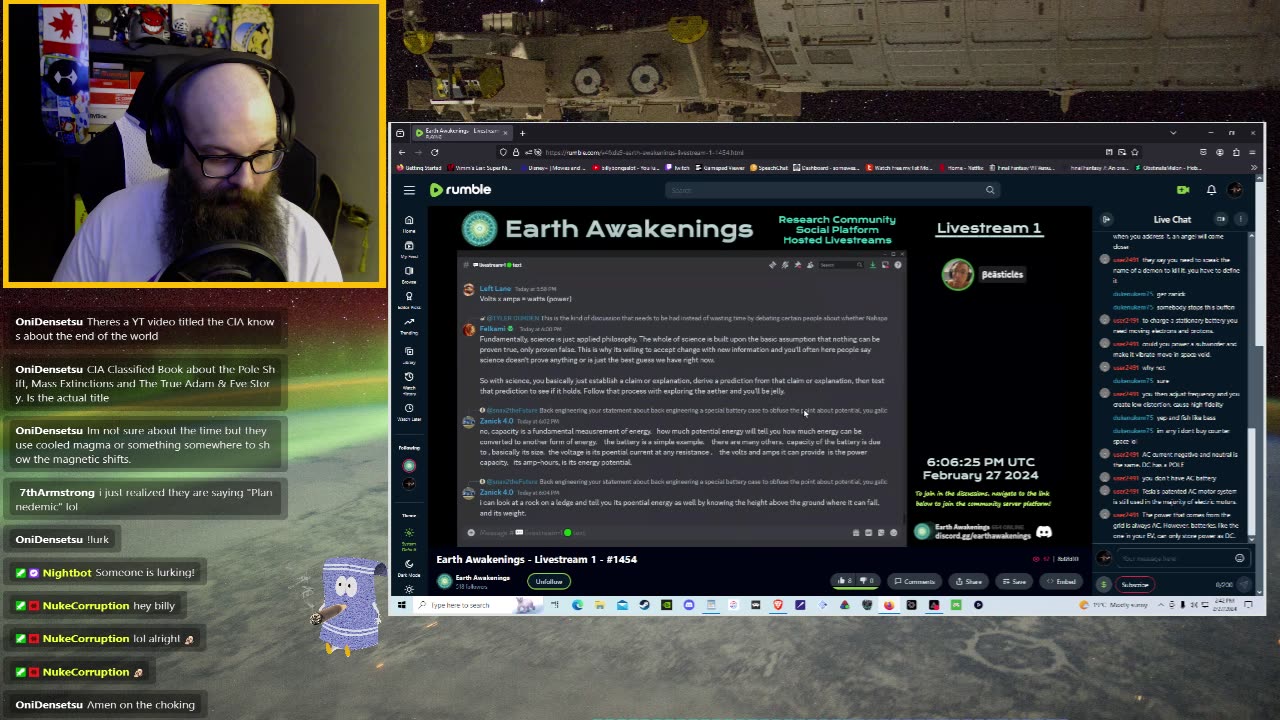List all browser tabs dropdown

(1173, 133)
